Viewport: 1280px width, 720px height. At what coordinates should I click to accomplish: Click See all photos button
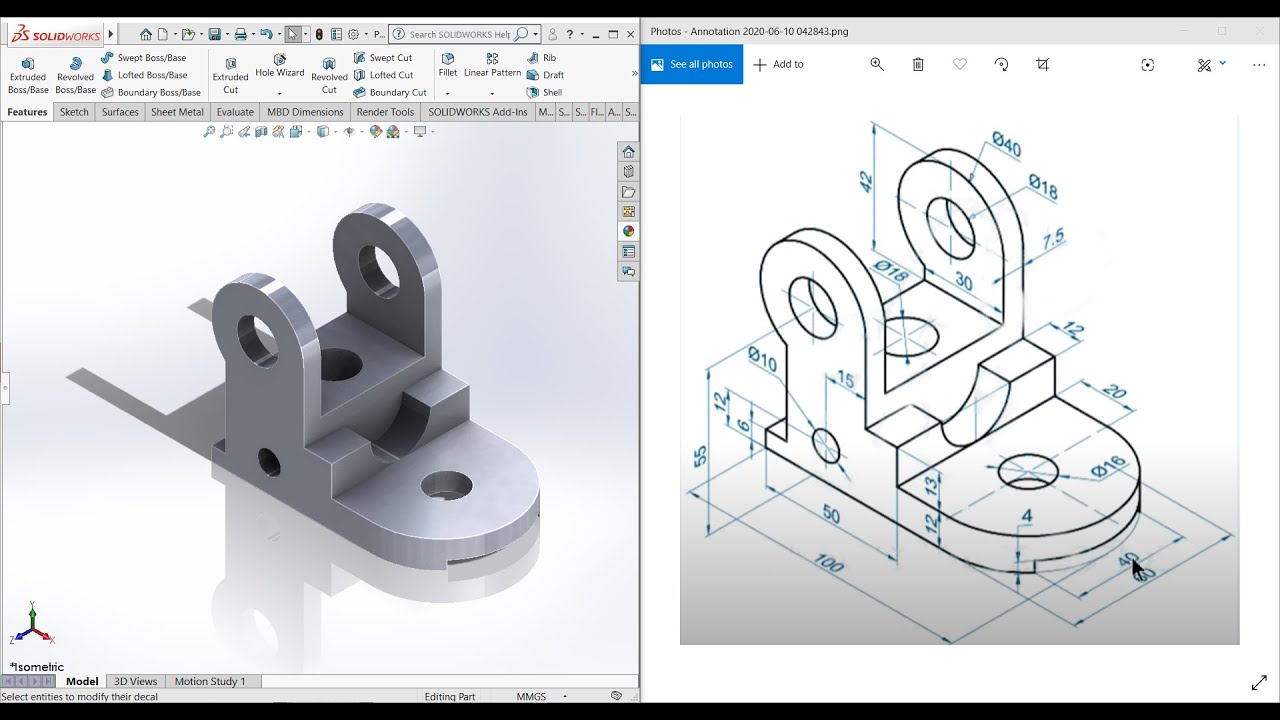point(692,64)
